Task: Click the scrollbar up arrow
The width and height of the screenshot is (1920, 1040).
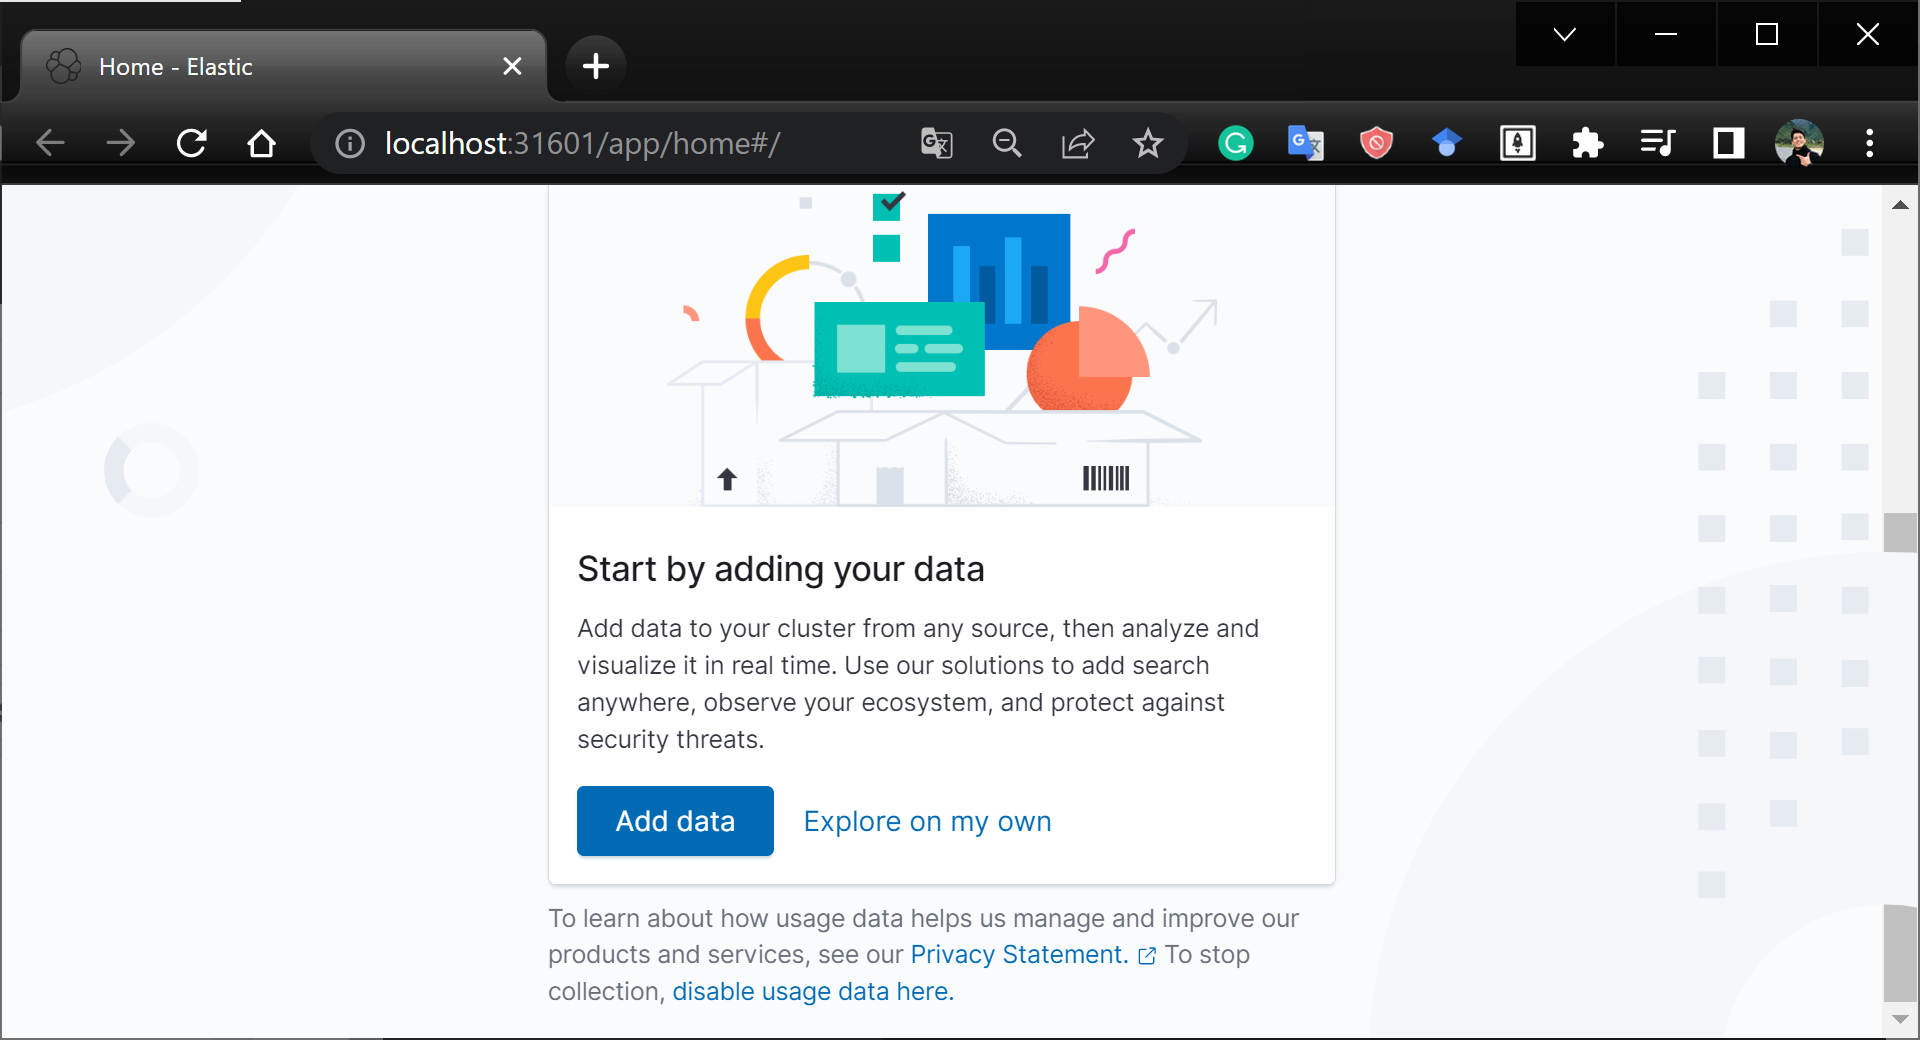Action: 1900,205
